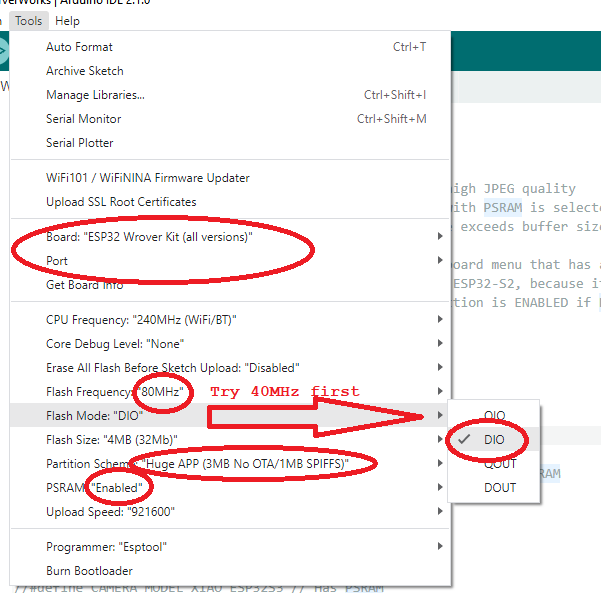Choose QIO flash mode

tap(494, 416)
